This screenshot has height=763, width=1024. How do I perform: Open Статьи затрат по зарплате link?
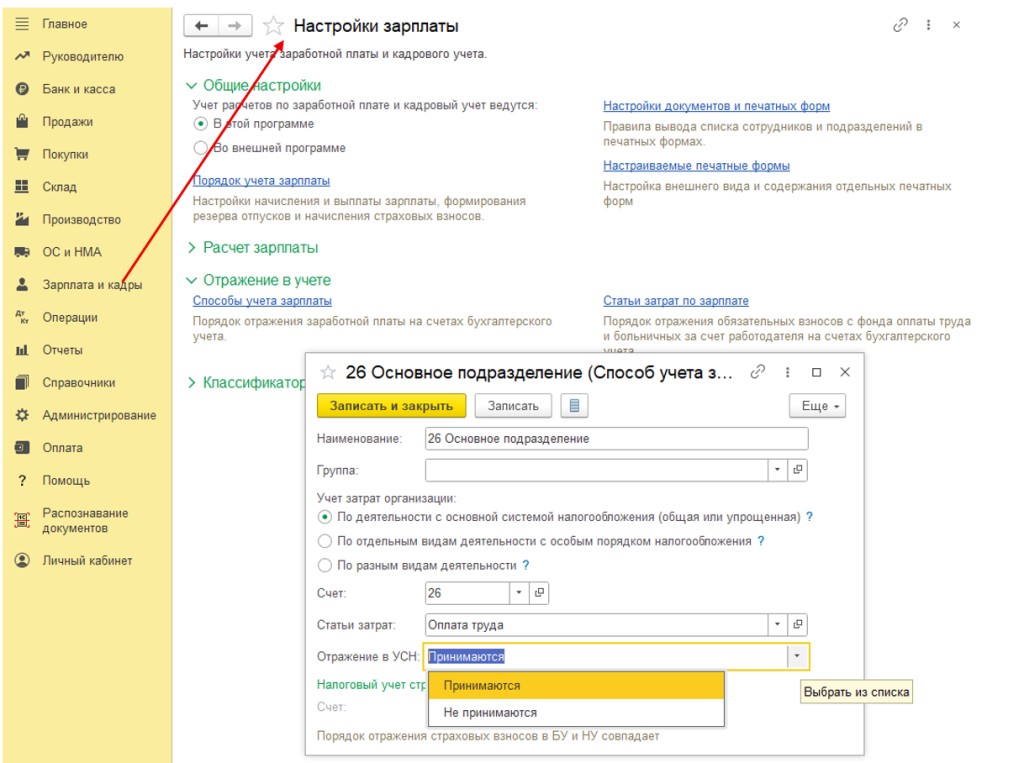[676, 300]
